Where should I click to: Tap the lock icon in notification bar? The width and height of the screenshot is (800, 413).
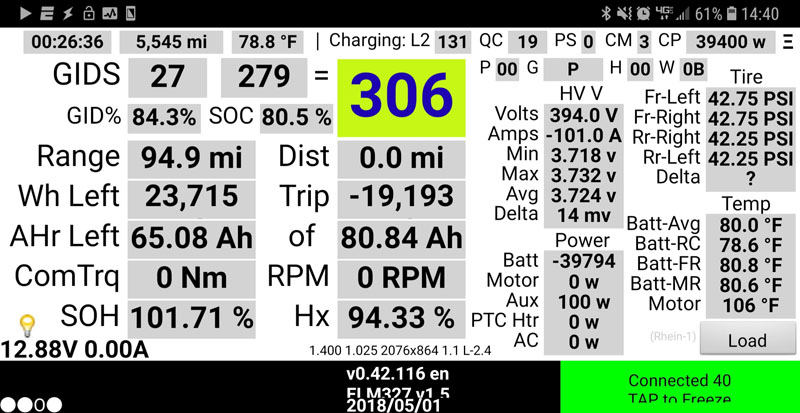(x=89, y=13)
